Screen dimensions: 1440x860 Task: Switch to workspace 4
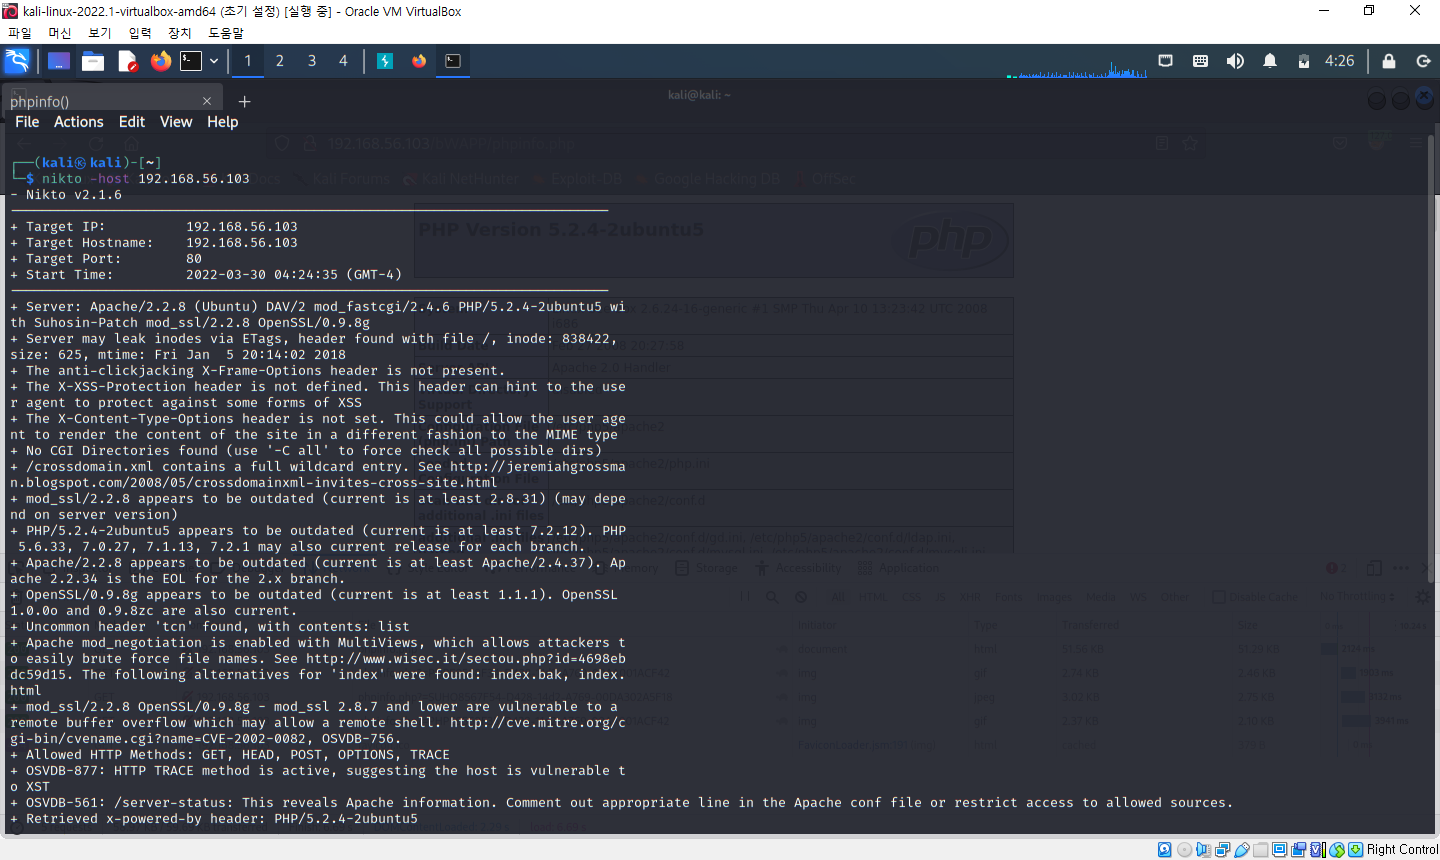pos(343,61)
